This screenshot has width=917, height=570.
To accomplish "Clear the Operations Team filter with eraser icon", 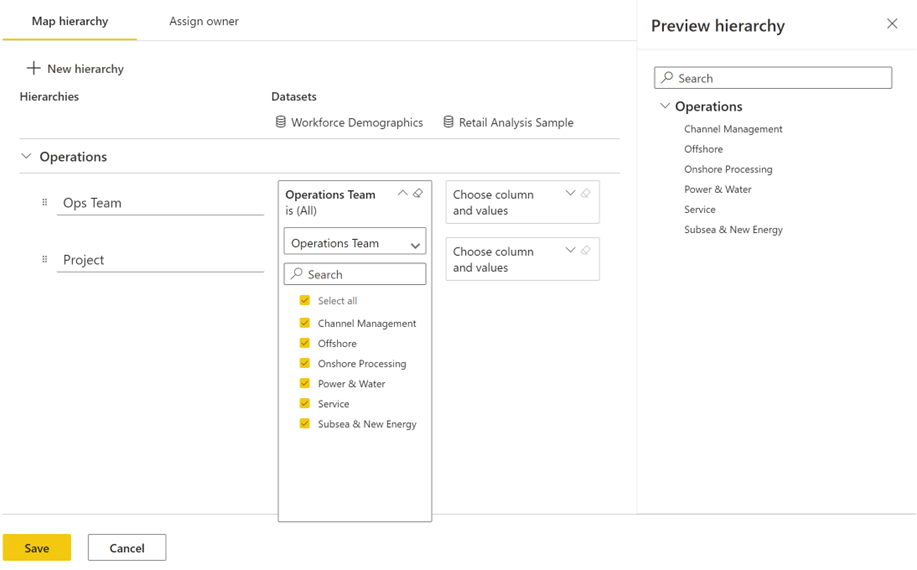I will [418, 194].
